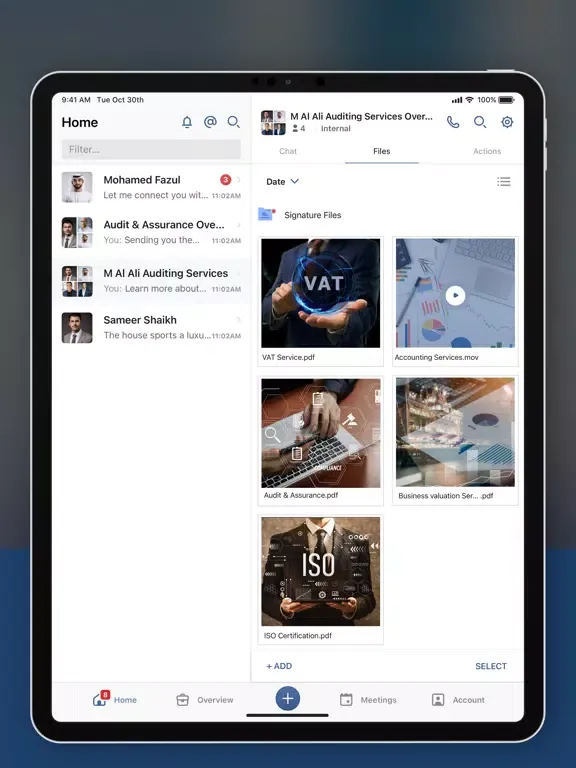Open the Signature Files folder icon
Image resolution: width=576 pixels, height=768 pixels.
(266, 214)
